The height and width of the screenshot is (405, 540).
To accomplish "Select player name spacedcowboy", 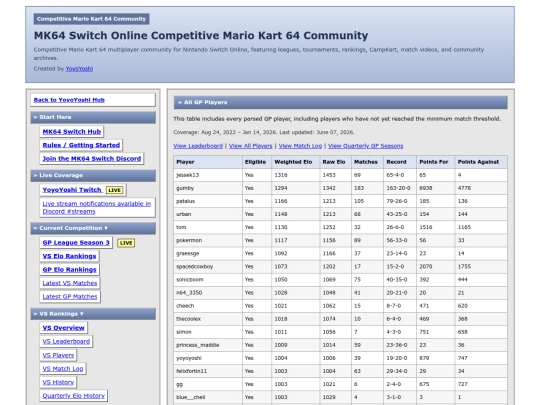I will coord(195,267).
